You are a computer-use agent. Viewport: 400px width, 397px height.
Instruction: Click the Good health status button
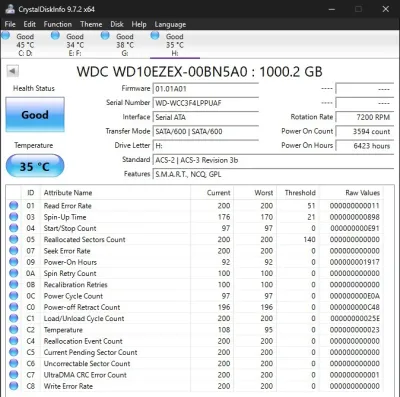click(35, 115)
